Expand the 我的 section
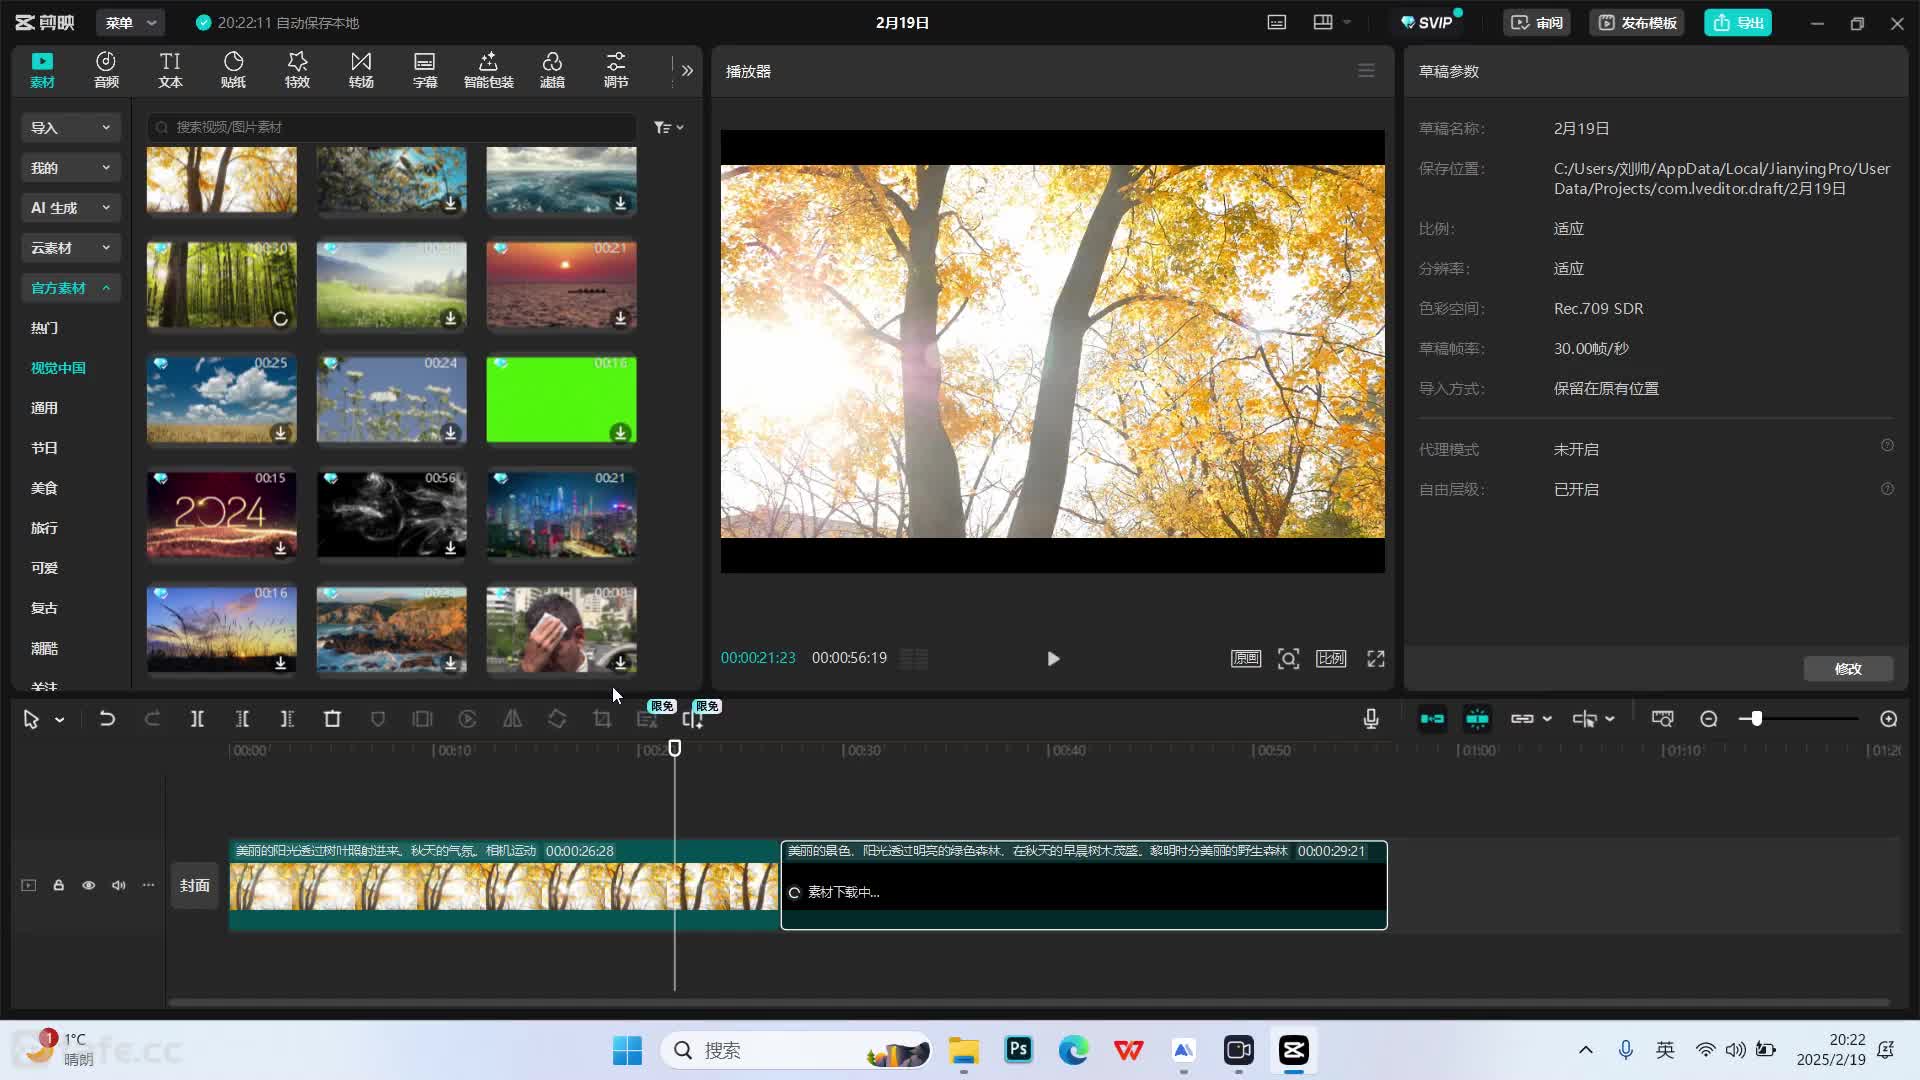 pyautogui.click(x=71, y=168)
